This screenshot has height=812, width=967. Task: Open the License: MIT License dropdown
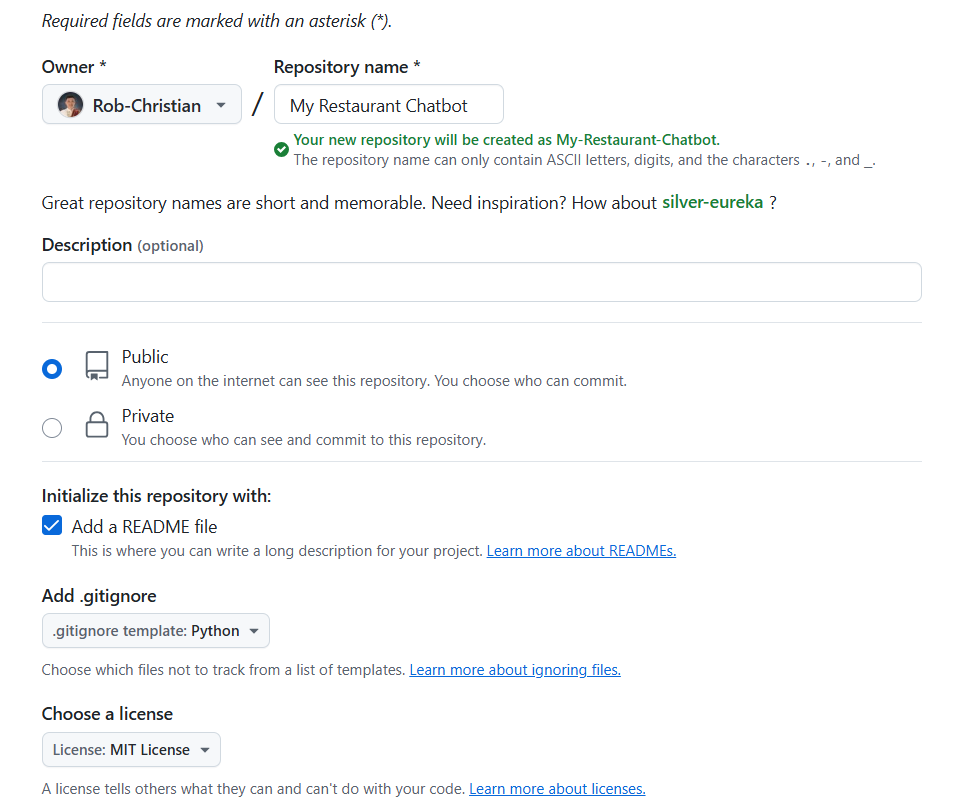click(130, 749)
